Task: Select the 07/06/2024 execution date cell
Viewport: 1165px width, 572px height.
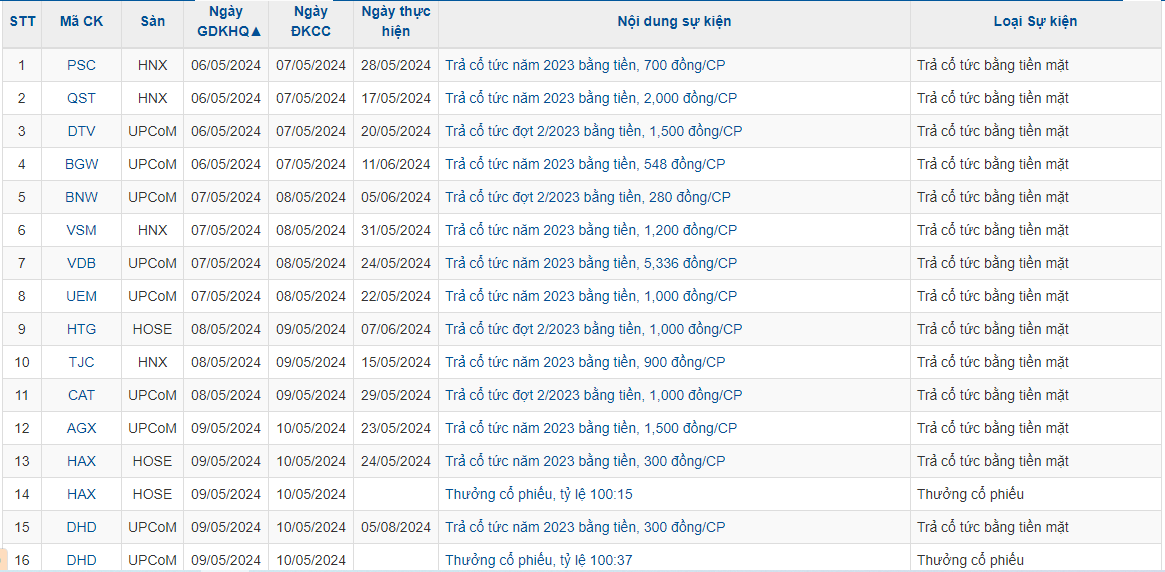Action: pos(396,329)
